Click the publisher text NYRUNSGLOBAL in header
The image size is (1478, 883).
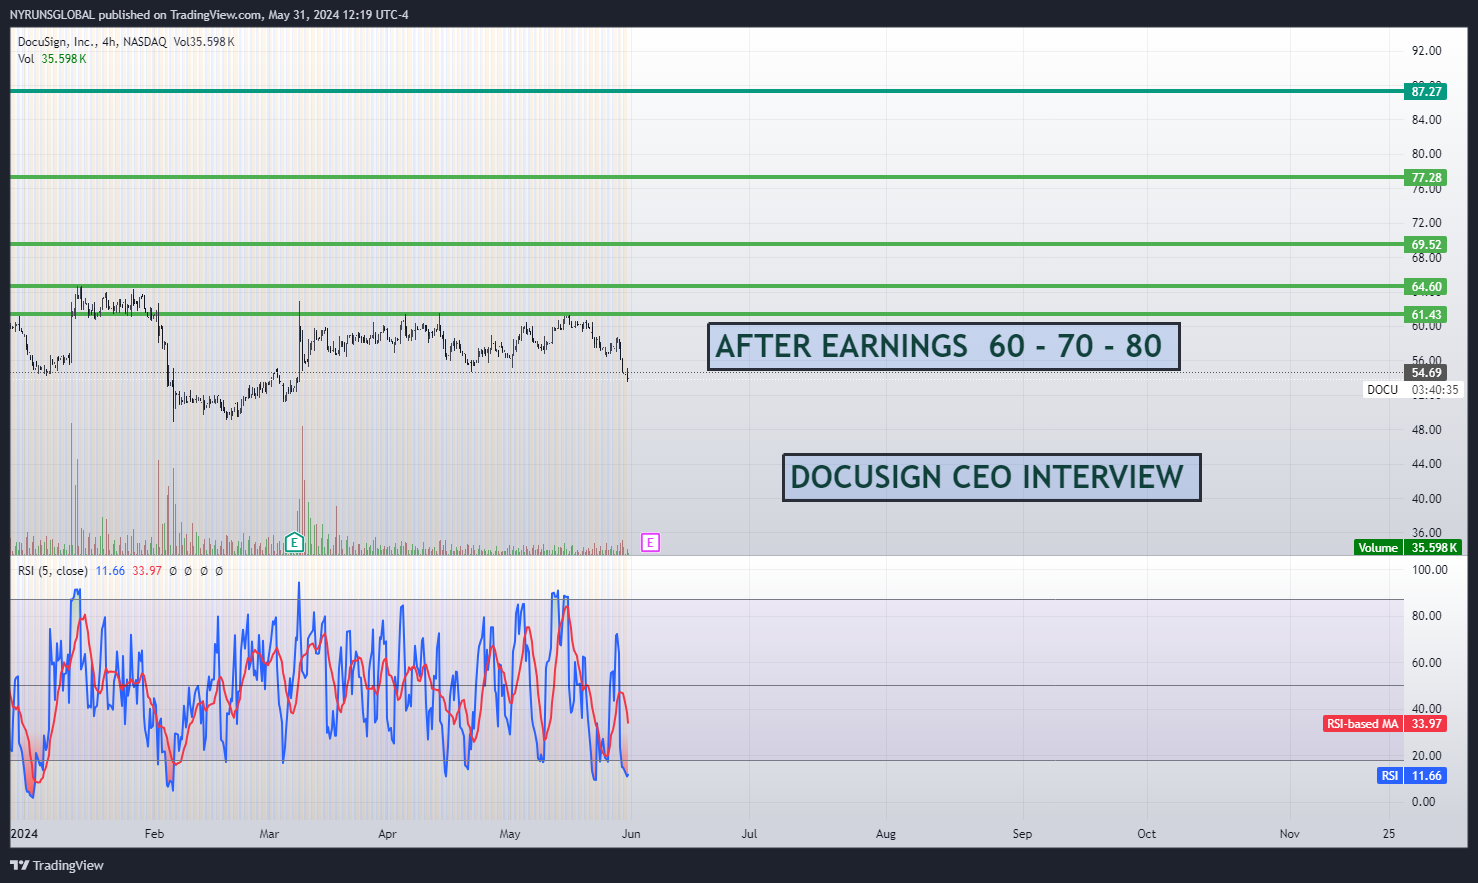pyautogui.click(x=52, y=15)
